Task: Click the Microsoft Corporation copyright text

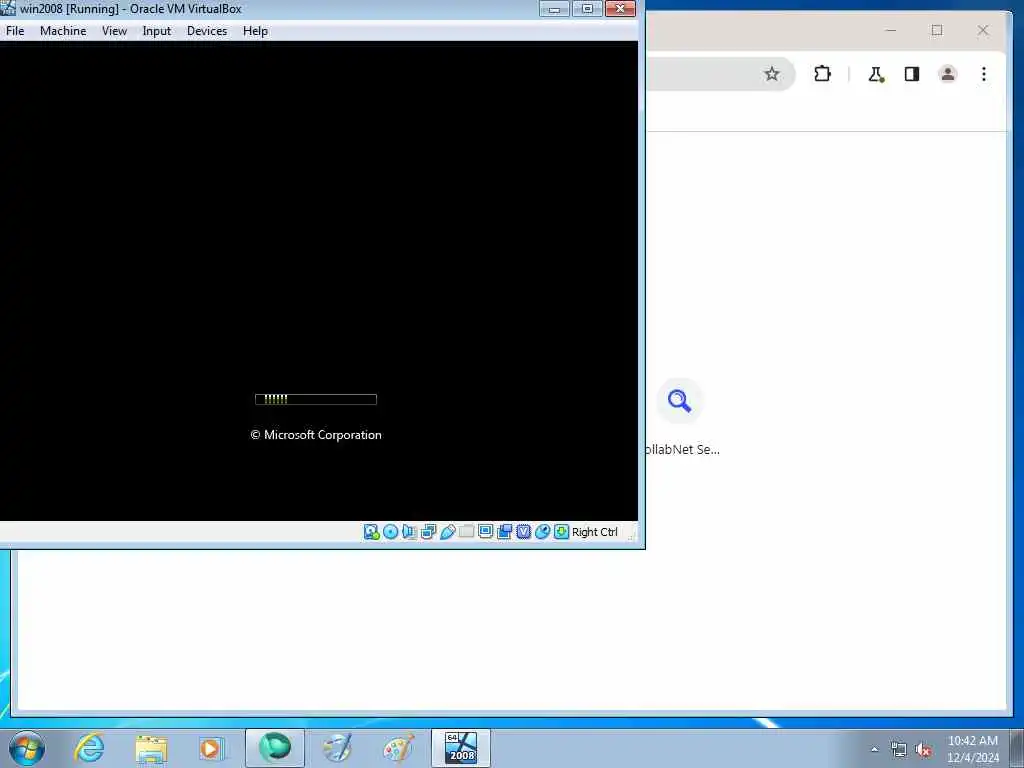Action: point(316,435)
